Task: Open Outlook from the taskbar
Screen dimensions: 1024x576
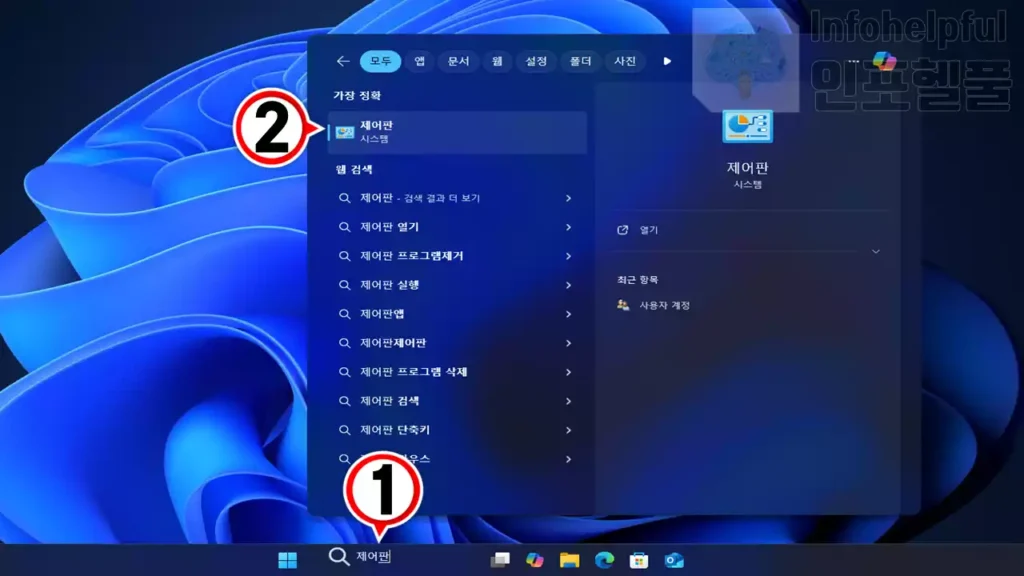Action: tap(673, 560)
